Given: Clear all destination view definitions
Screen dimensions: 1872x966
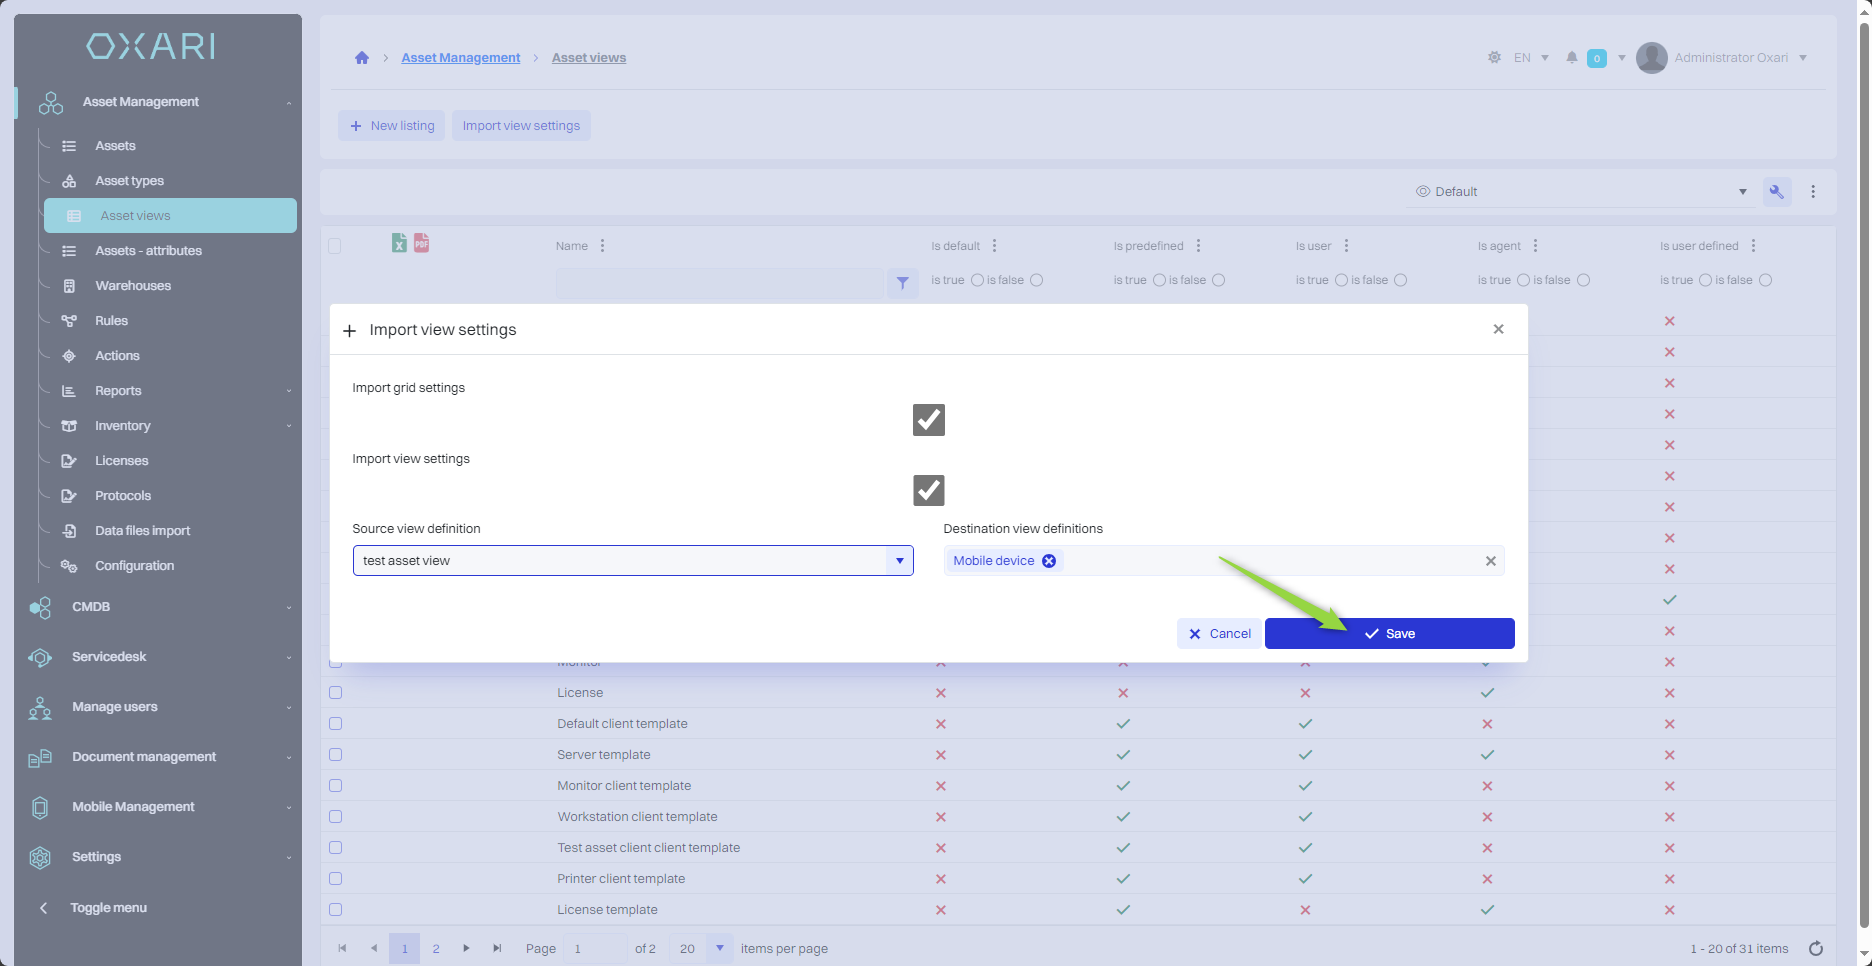Looking at the screenshot, I should point(1490,561).
